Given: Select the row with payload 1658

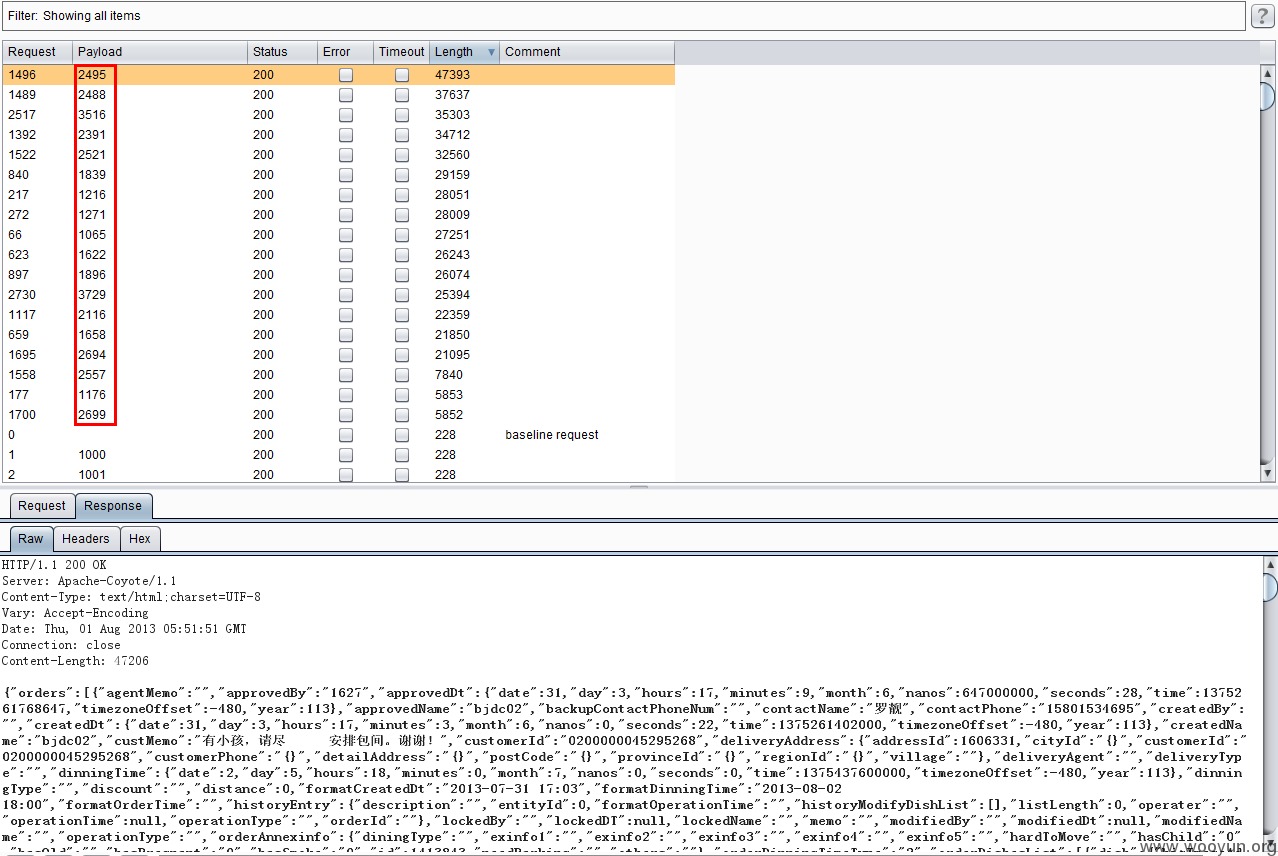Looking at the screenshot, I should (338, 335).
